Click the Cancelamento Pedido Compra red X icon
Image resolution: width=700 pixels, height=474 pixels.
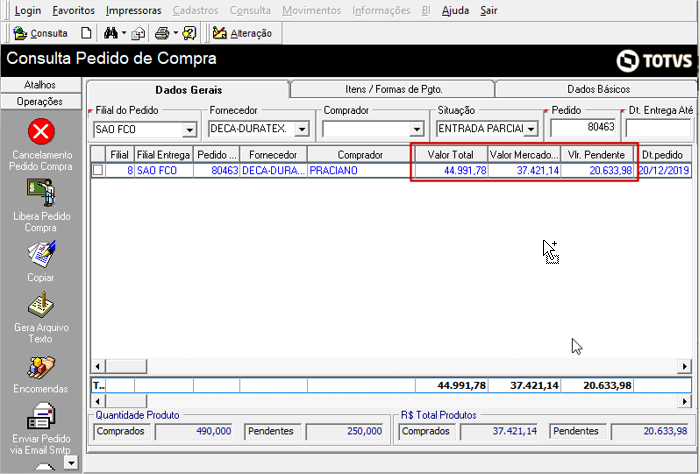pos(41,132)
